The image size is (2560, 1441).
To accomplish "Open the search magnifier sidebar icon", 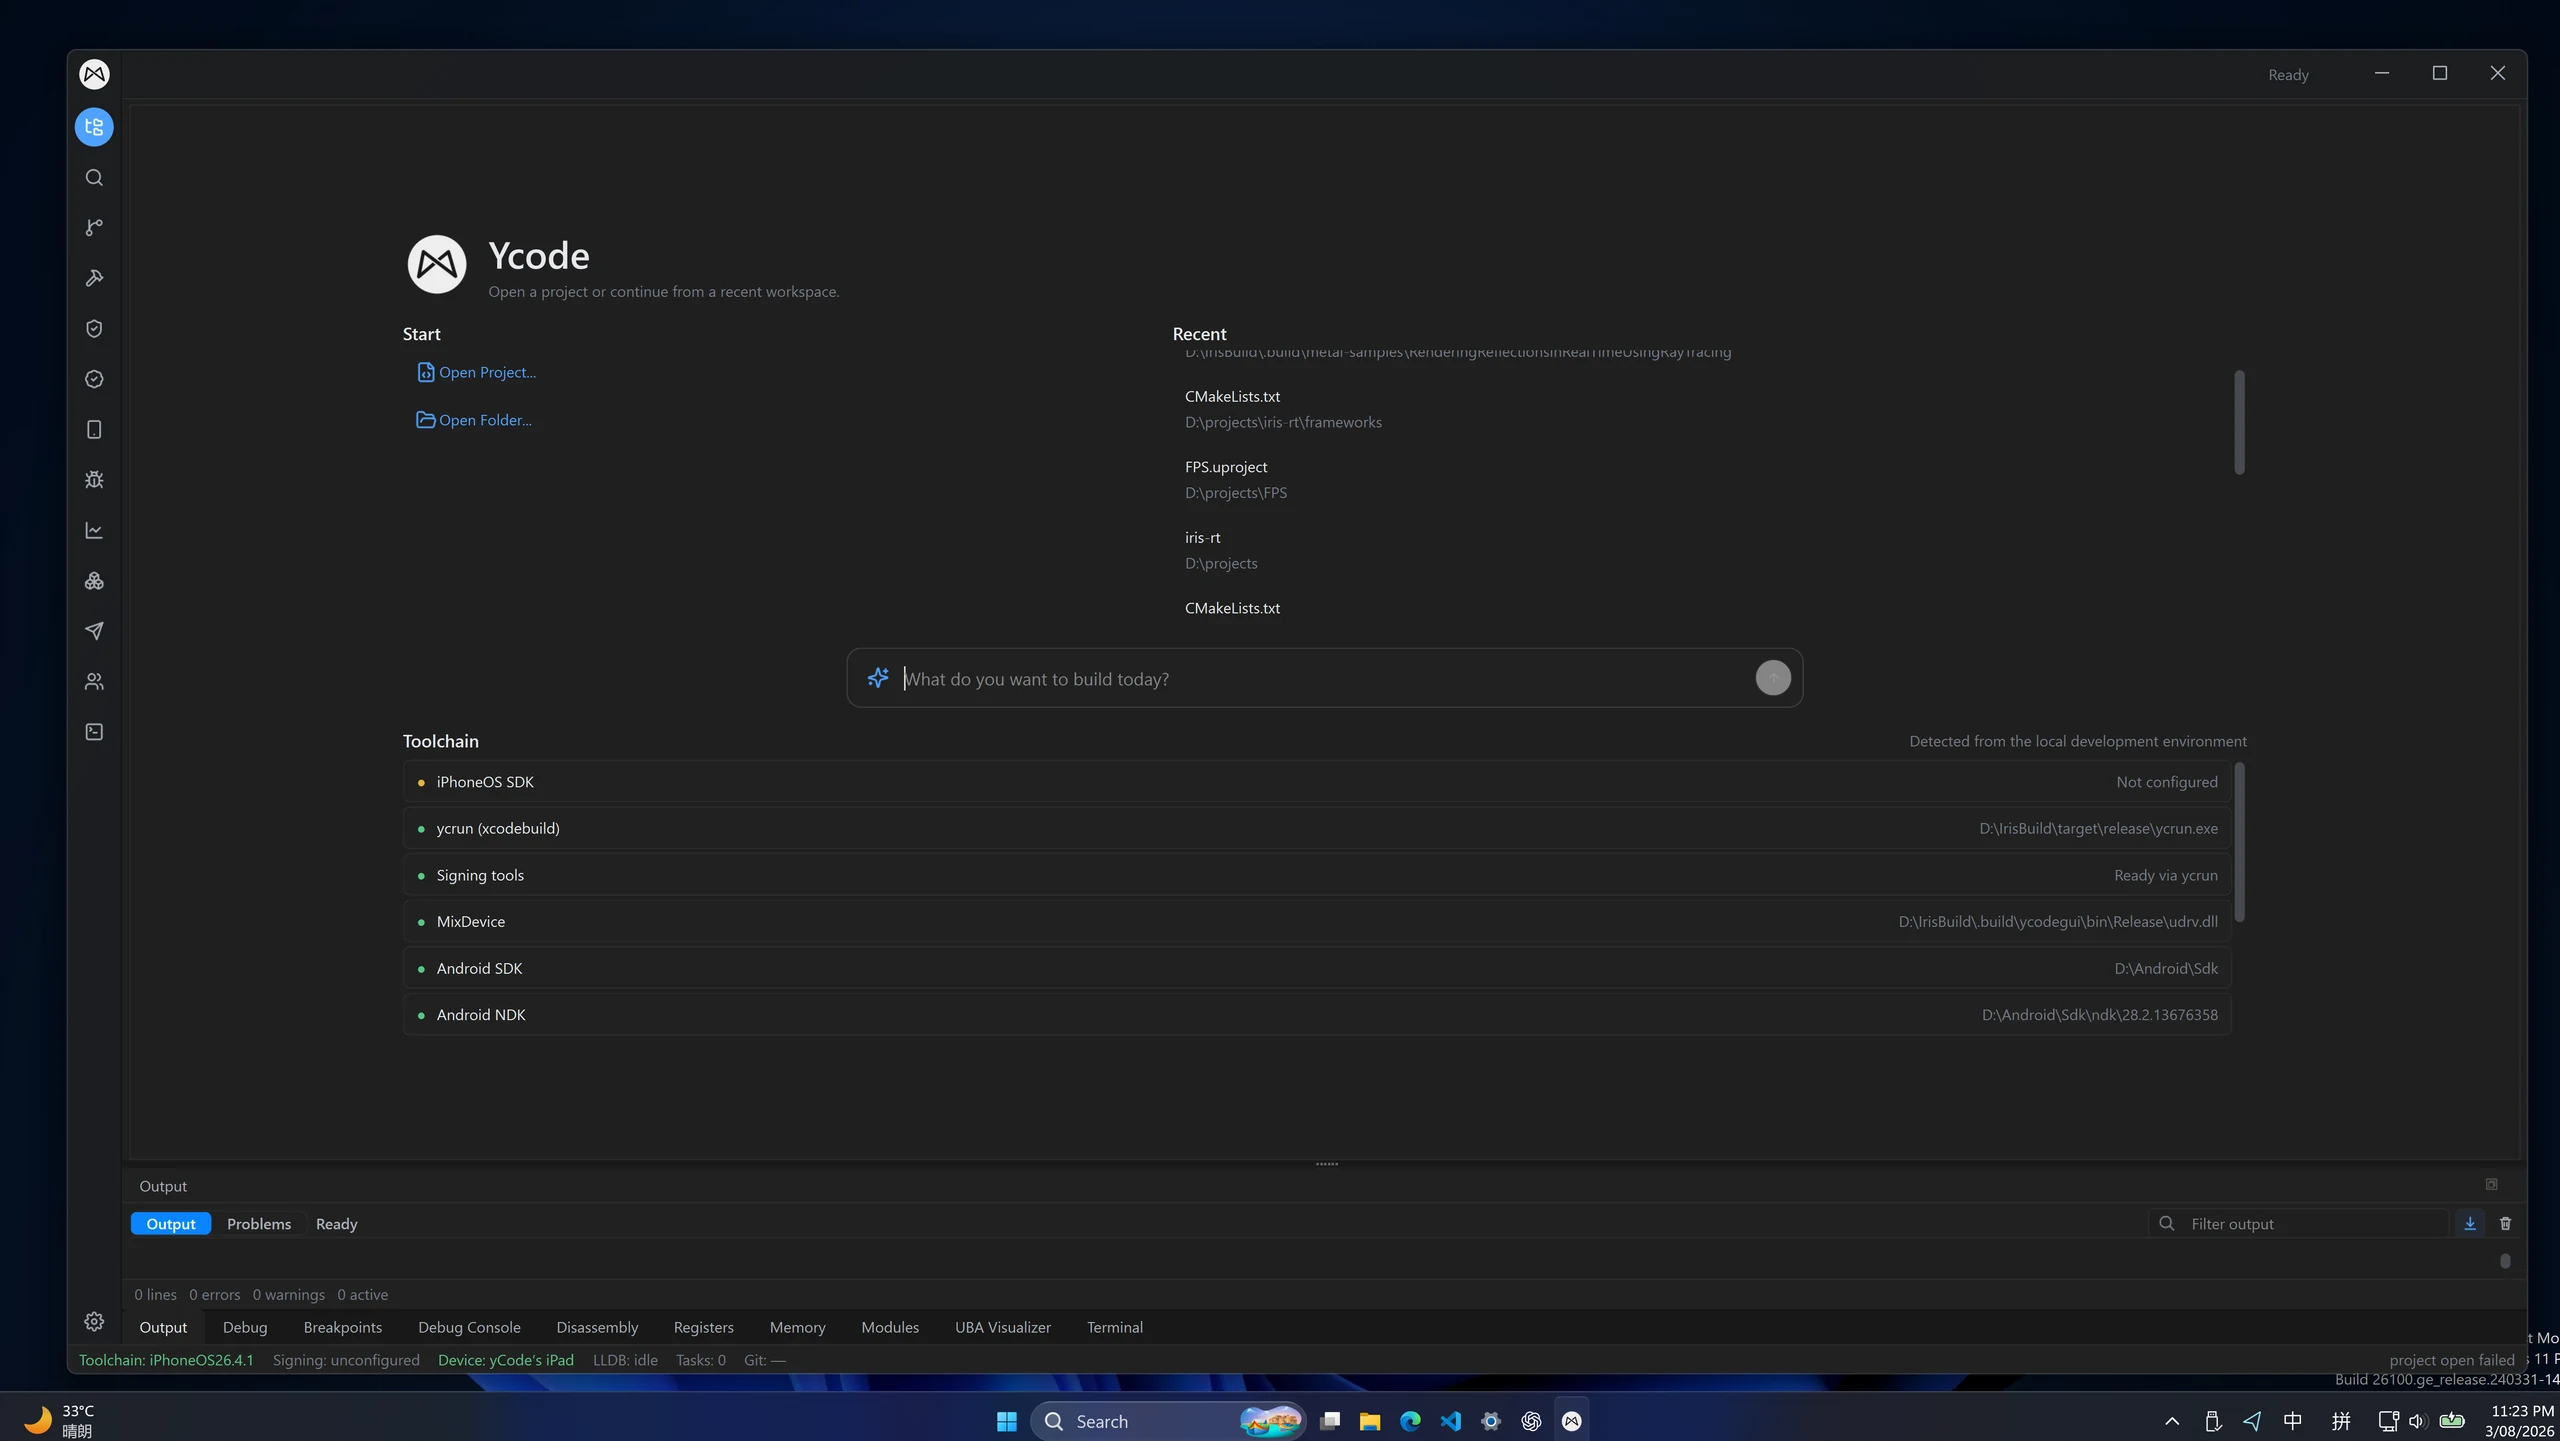I will (94, 178).
